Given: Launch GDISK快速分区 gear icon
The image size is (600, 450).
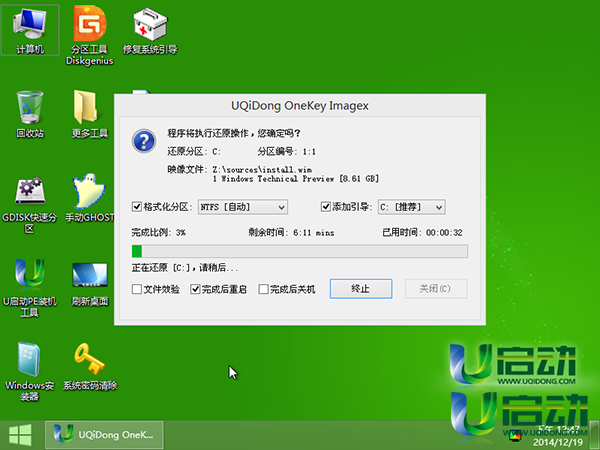Looking at the screenshot, I should coord(30,204).
